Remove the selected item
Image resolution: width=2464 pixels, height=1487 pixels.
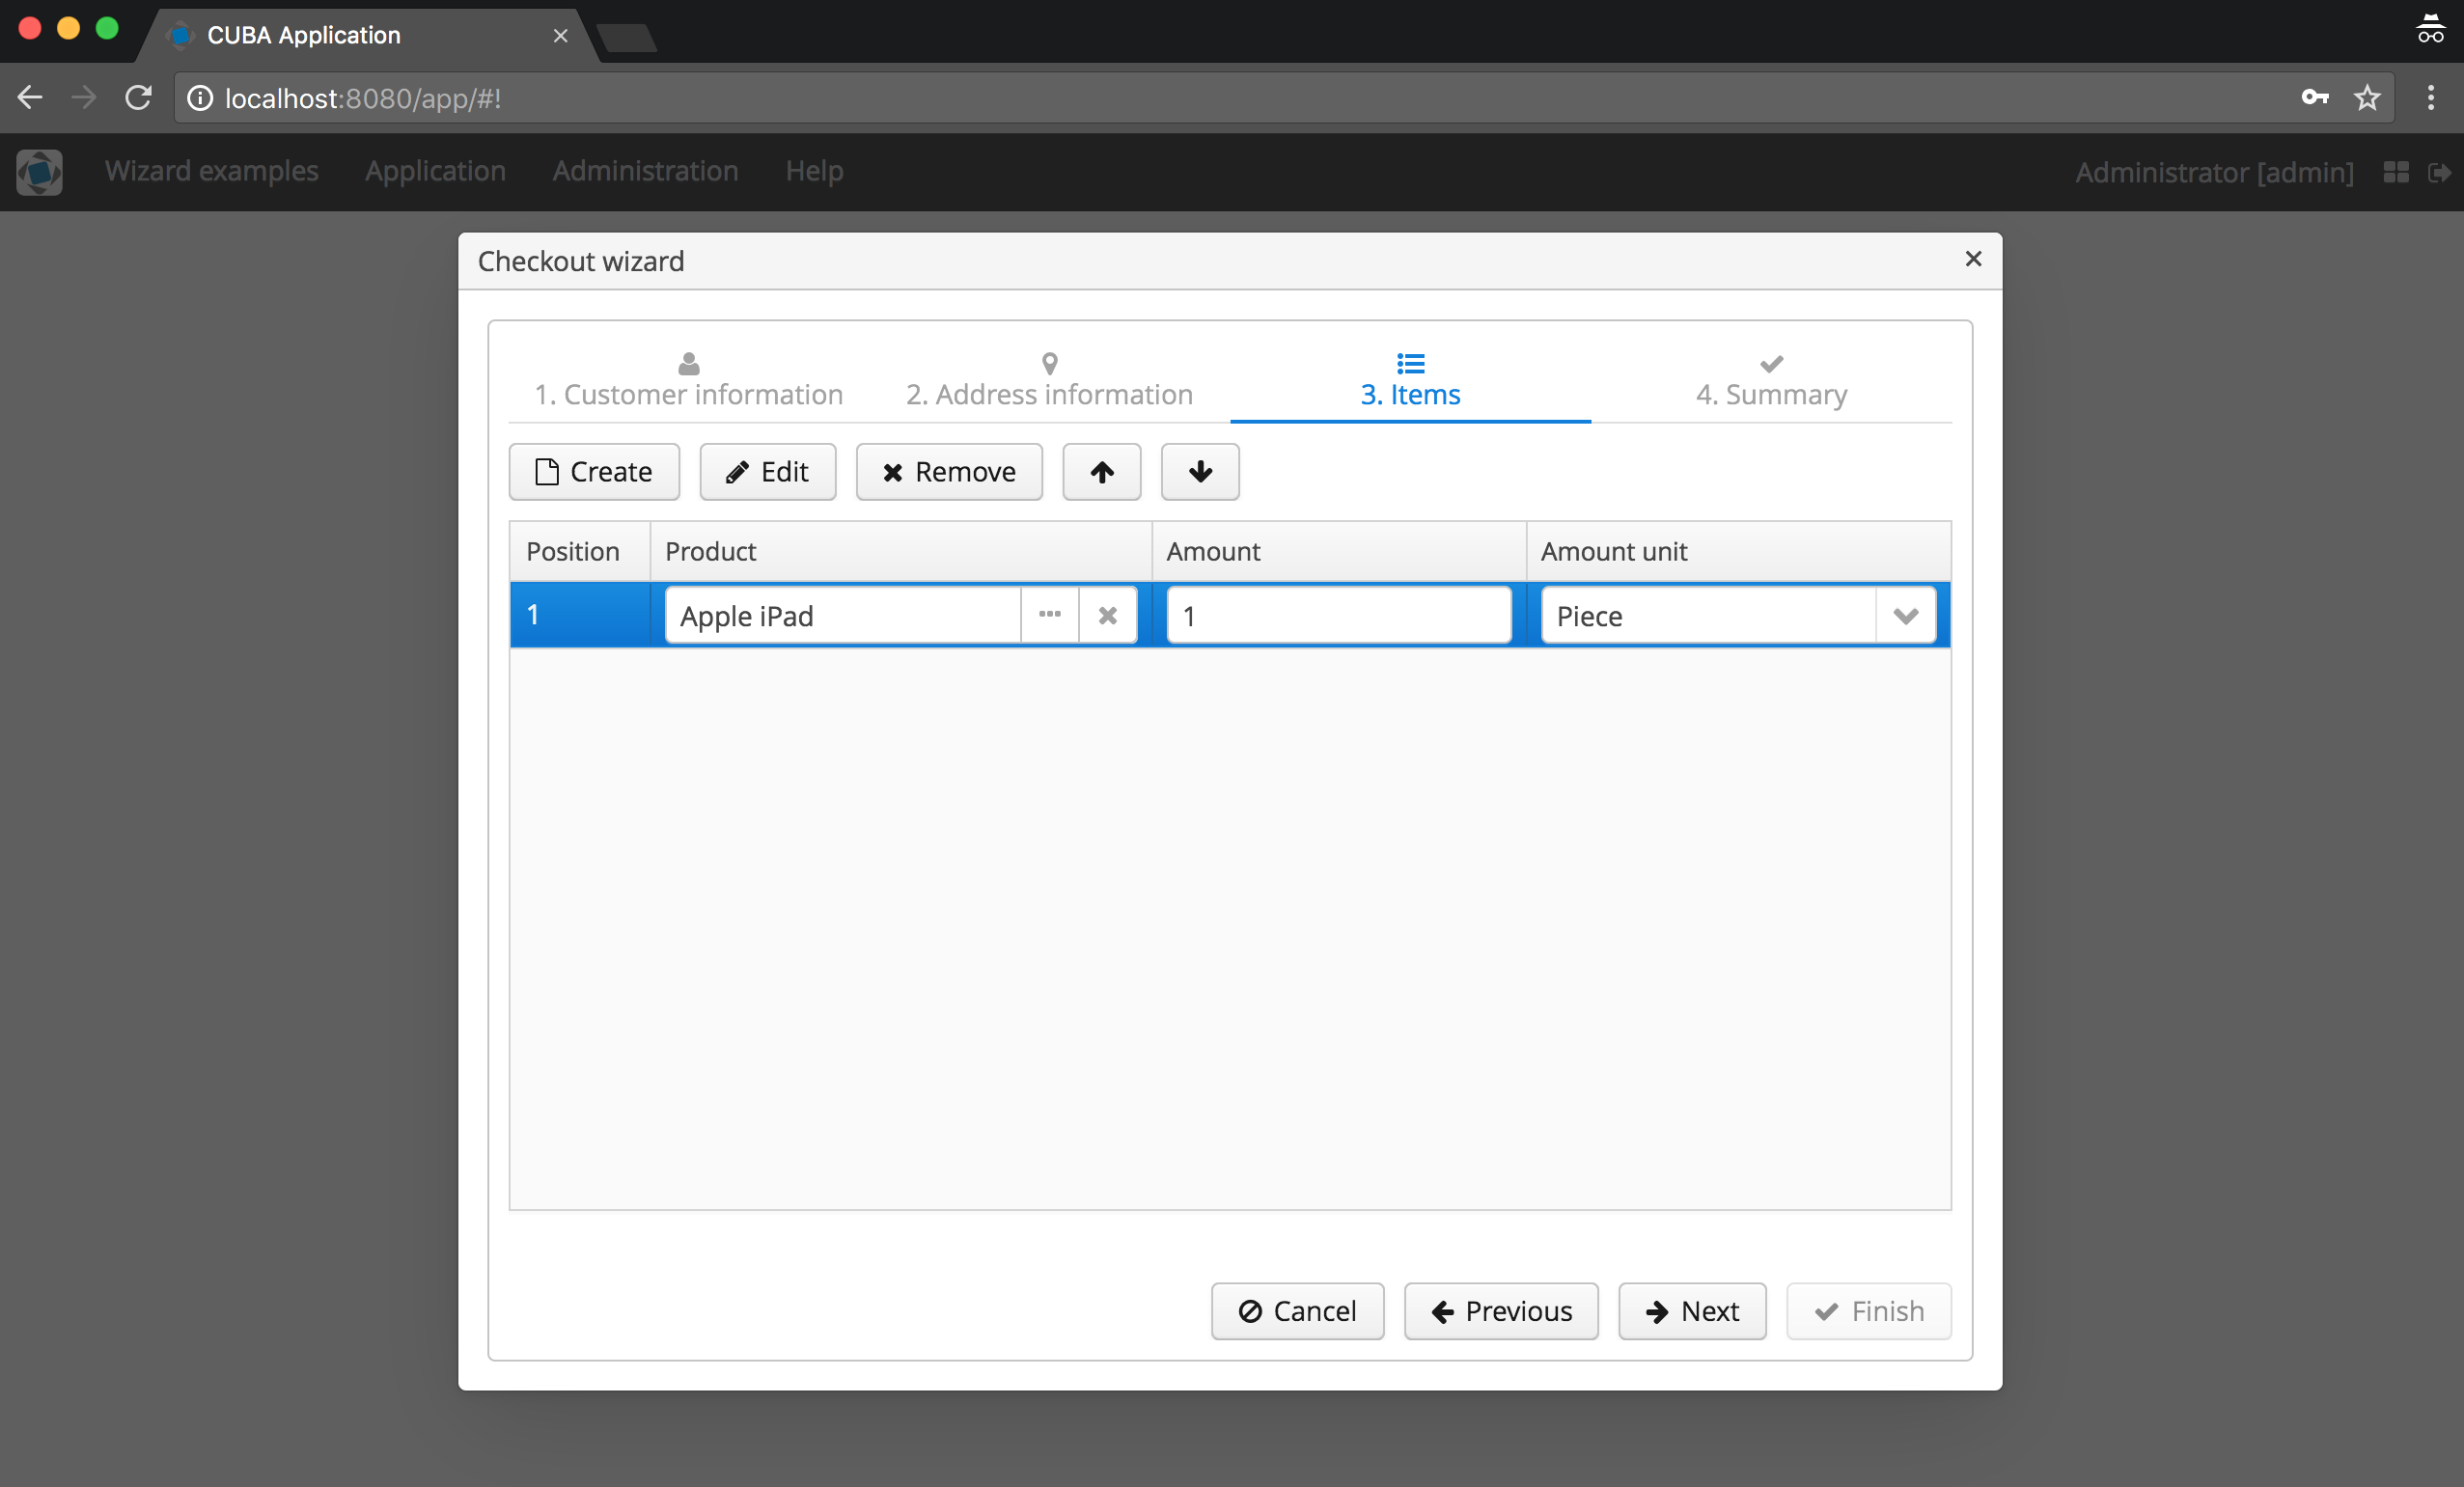pos(948,472)
